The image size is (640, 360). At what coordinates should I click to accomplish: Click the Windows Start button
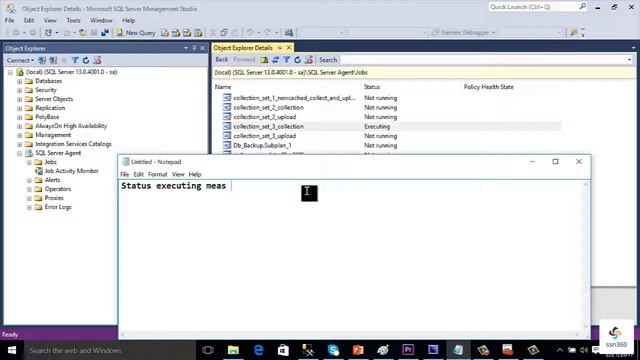(x=12, y=350)
